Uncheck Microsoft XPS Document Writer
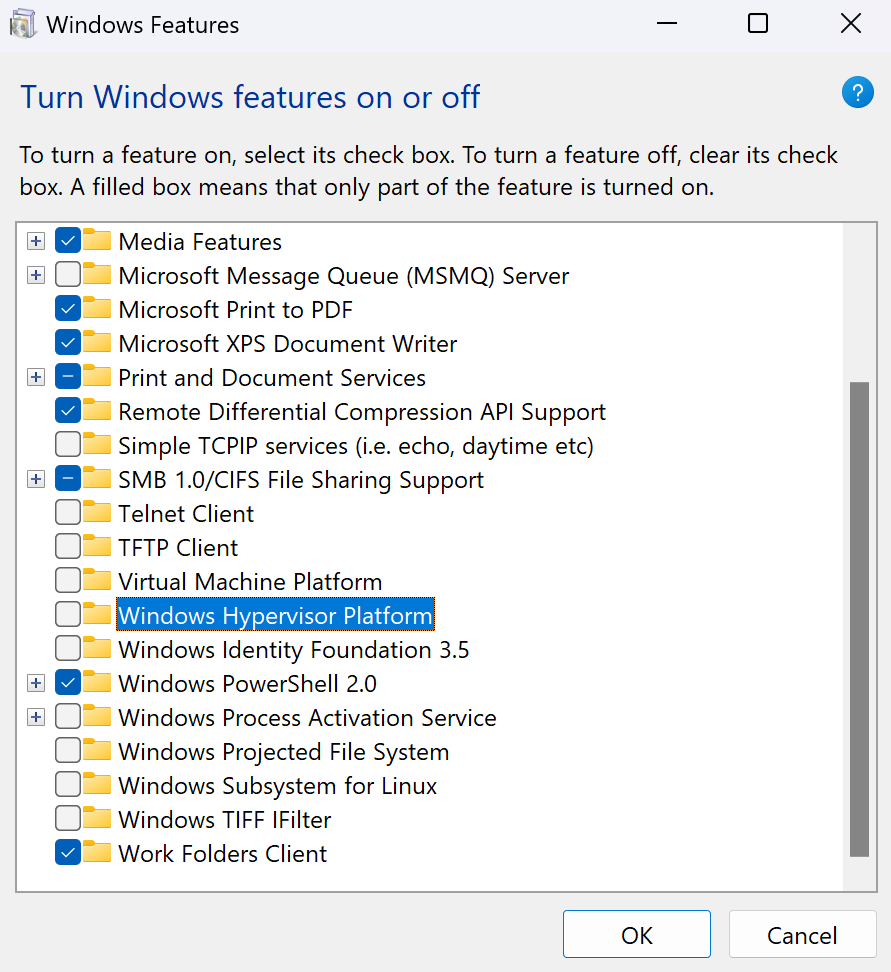 click(x=68, y=343)
